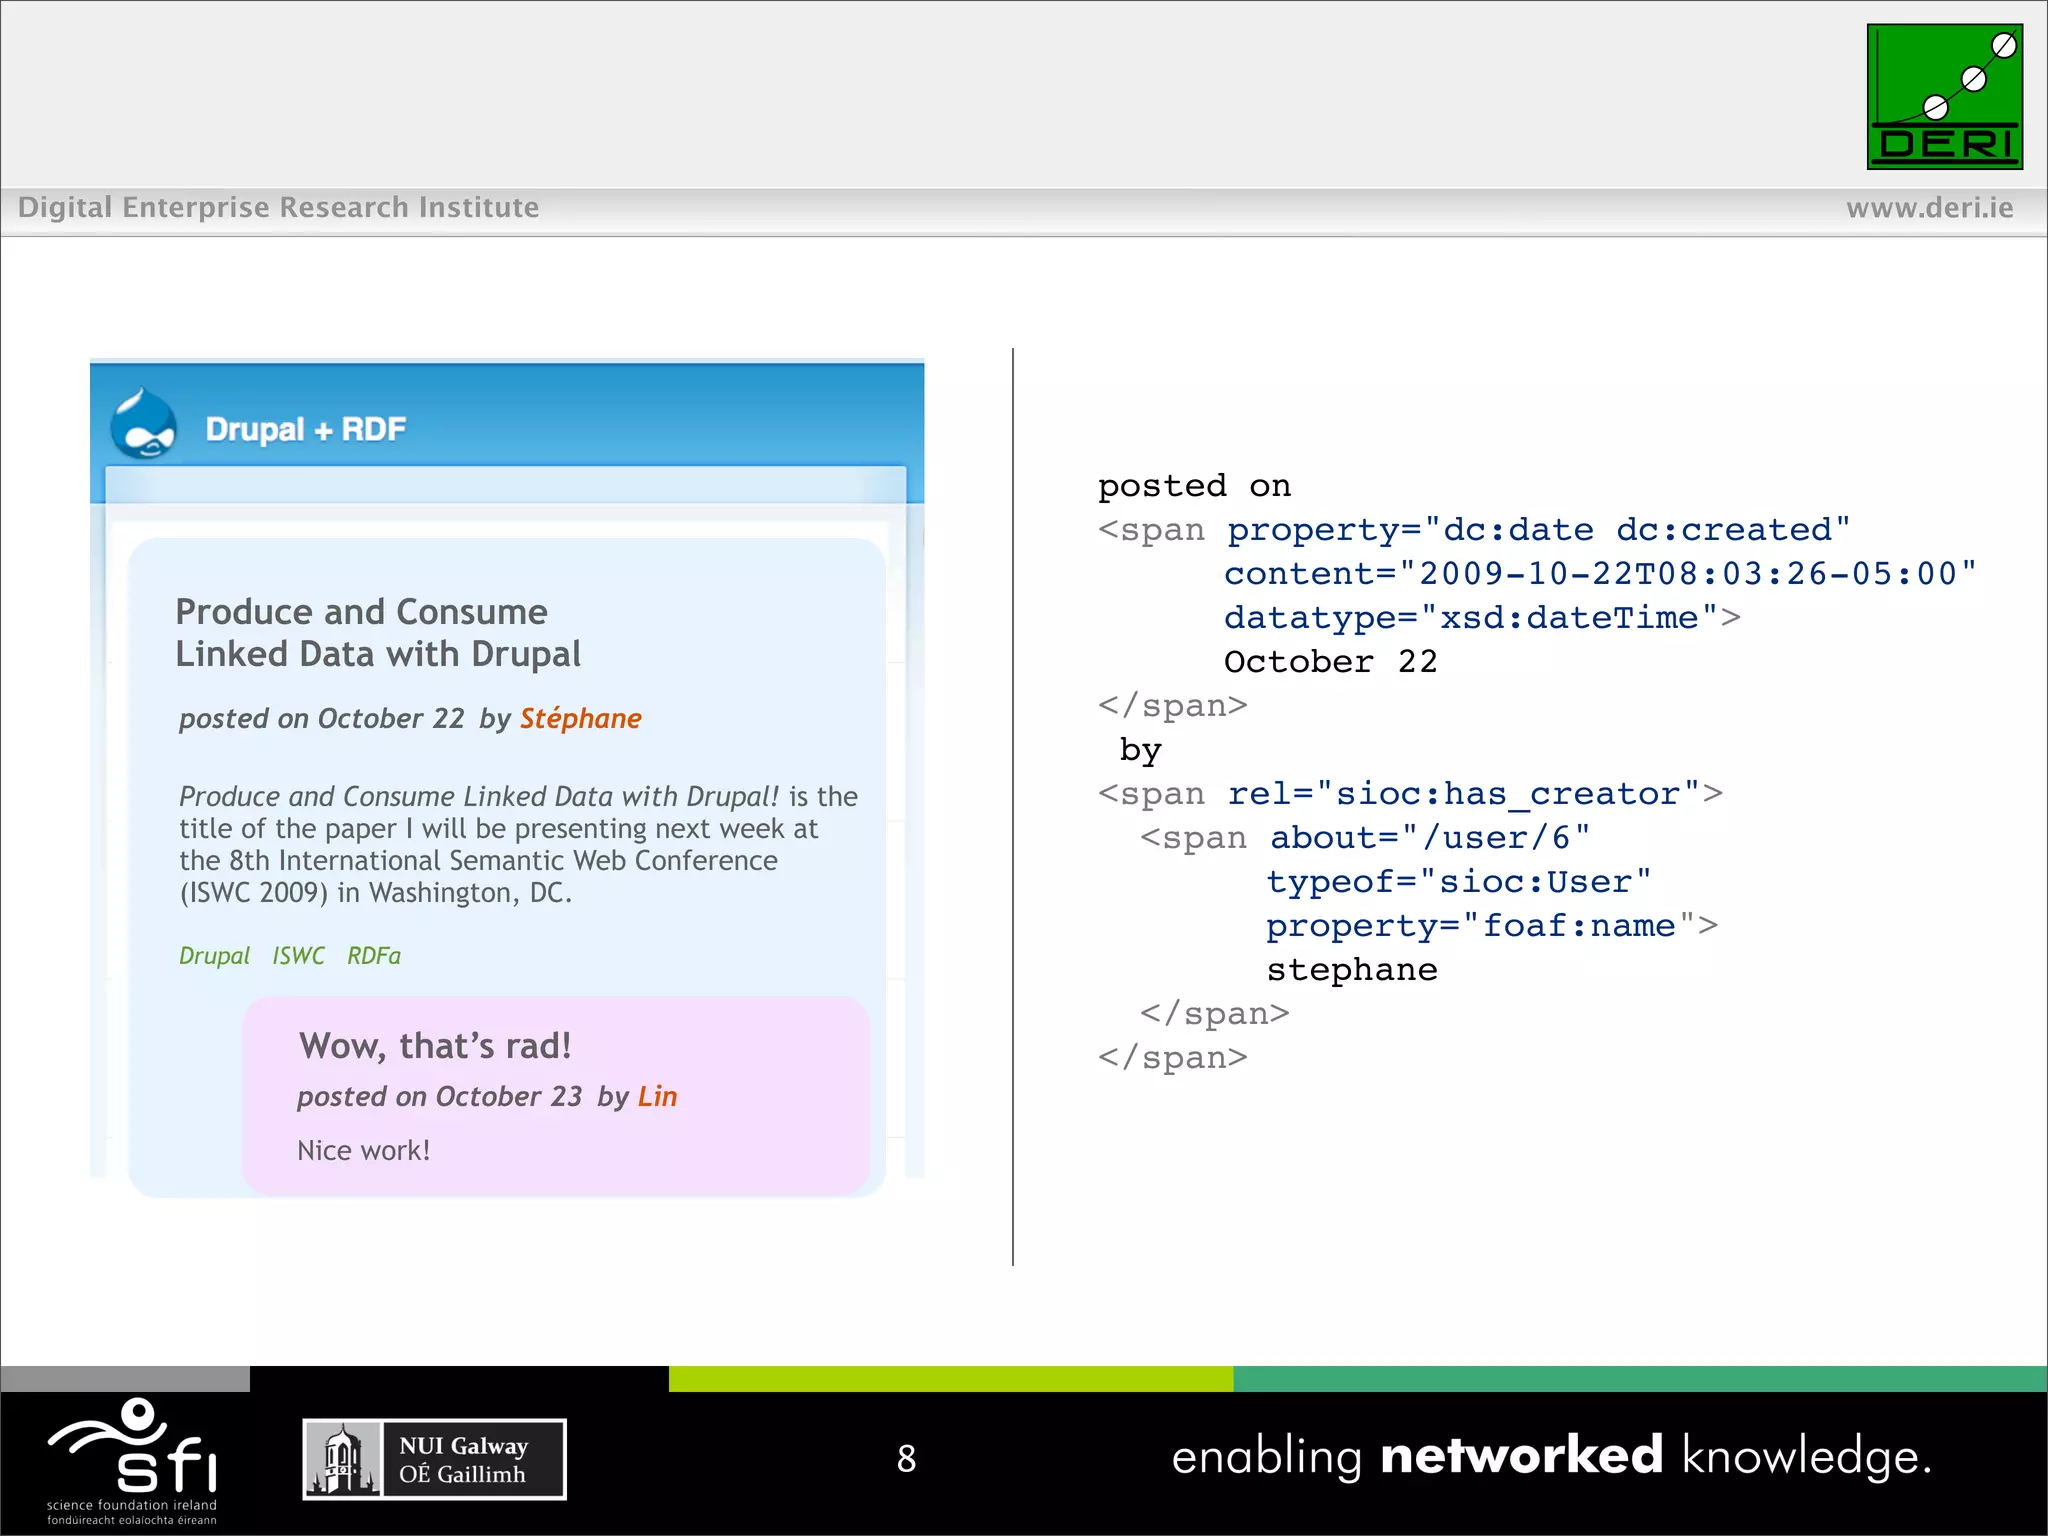Click the DERI logo in the corner

tap(1944, 97)
